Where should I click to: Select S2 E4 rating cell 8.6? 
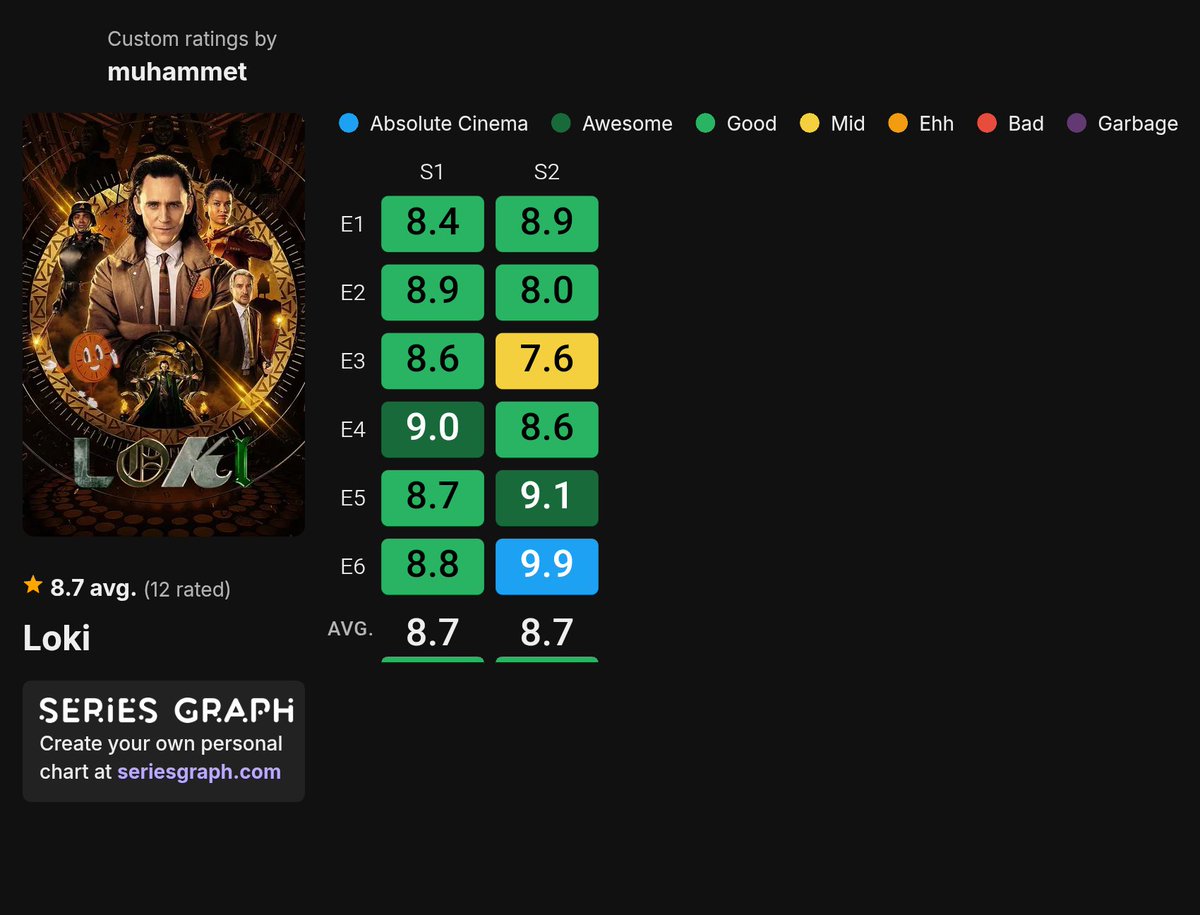tap(547, 430)
